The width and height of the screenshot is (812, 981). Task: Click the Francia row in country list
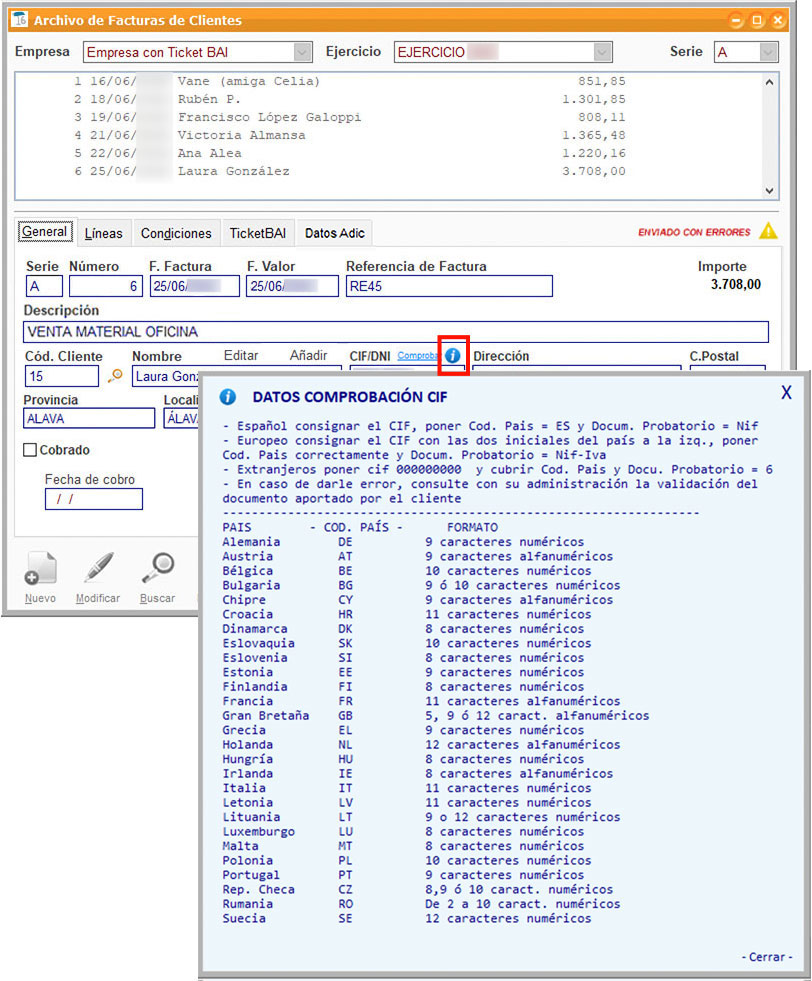coord(422,701)
